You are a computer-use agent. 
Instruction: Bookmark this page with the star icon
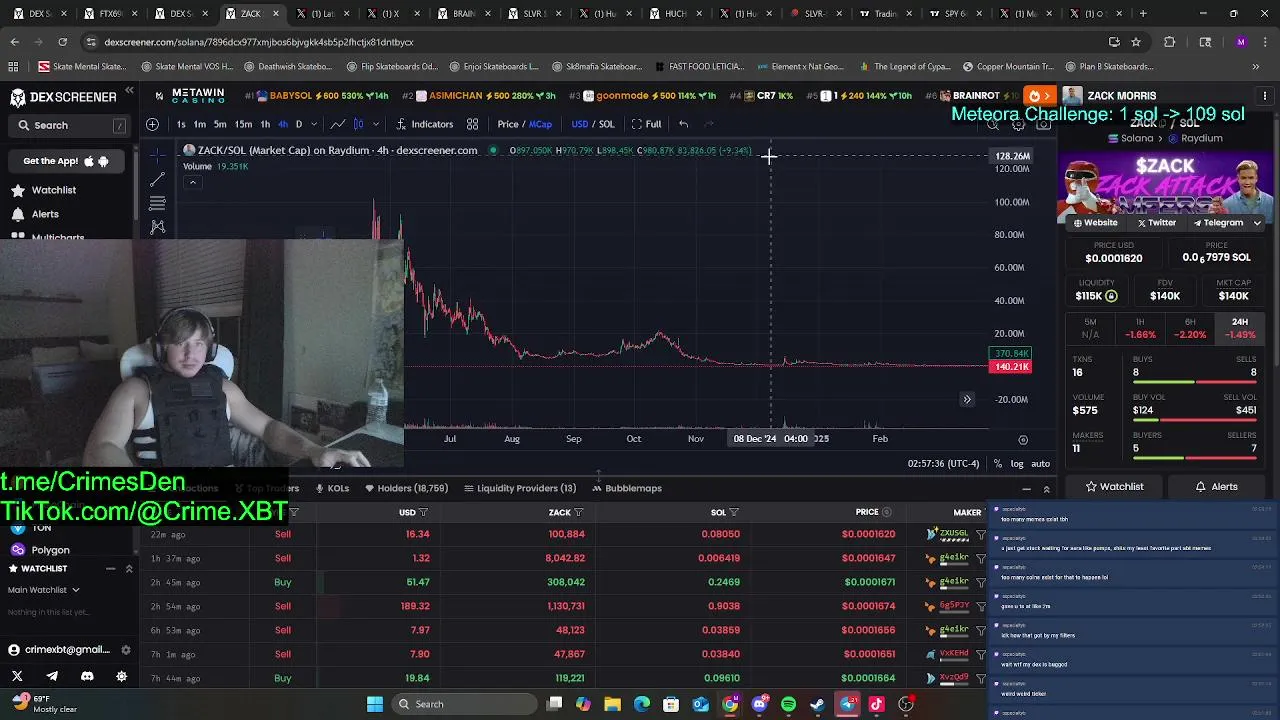(1136, 42)
